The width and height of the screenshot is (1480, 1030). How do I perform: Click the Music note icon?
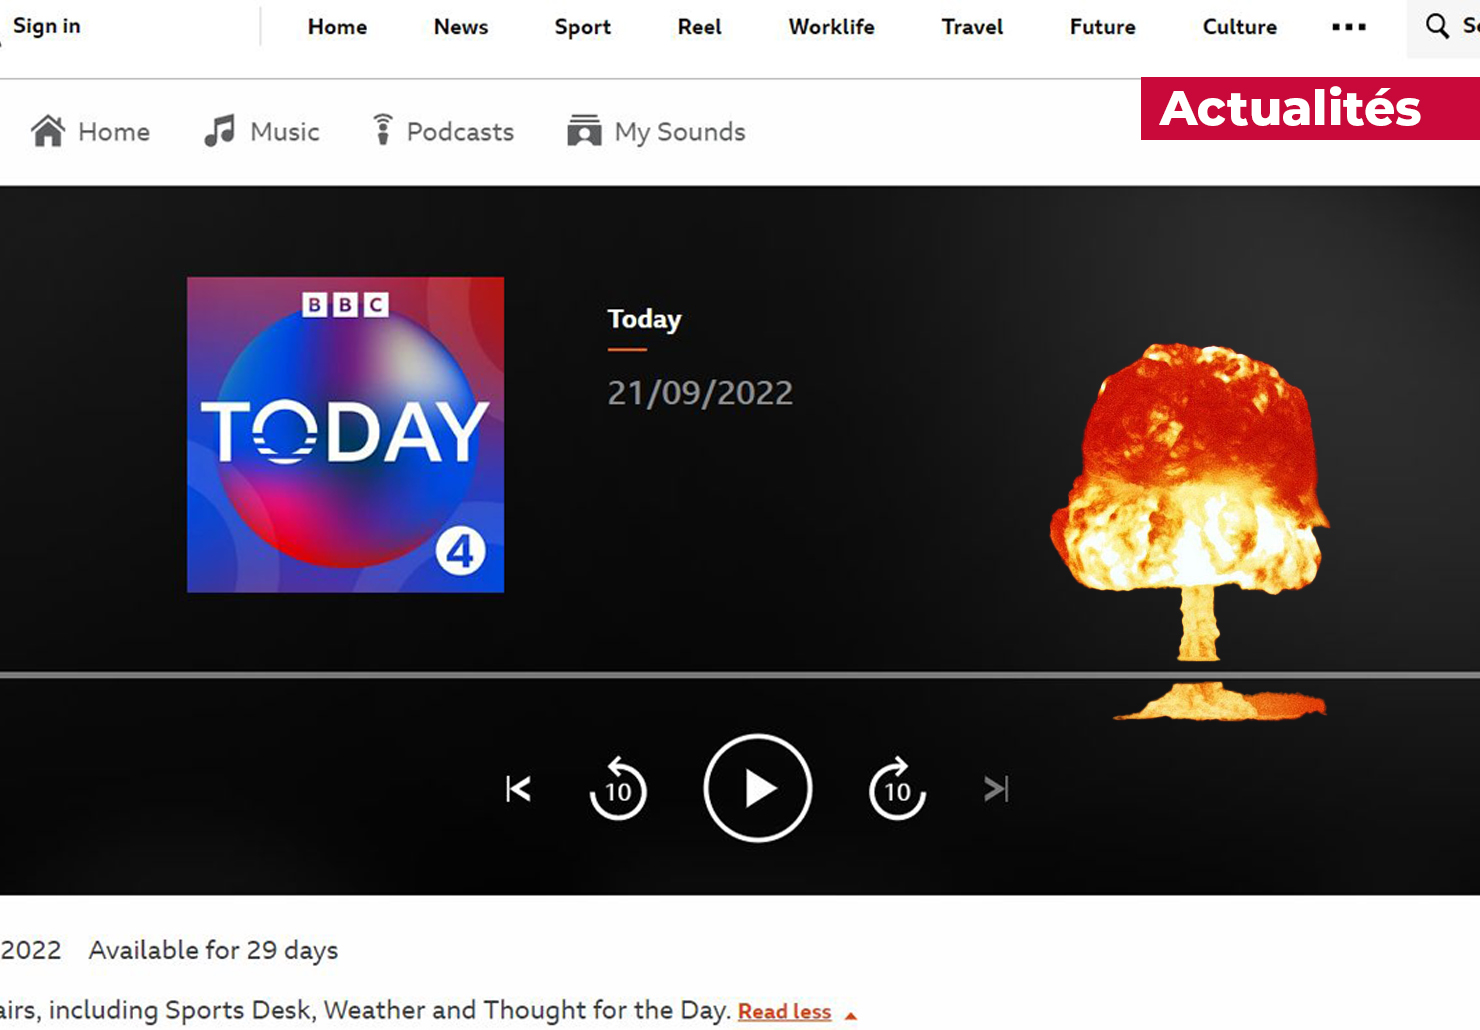220,131
